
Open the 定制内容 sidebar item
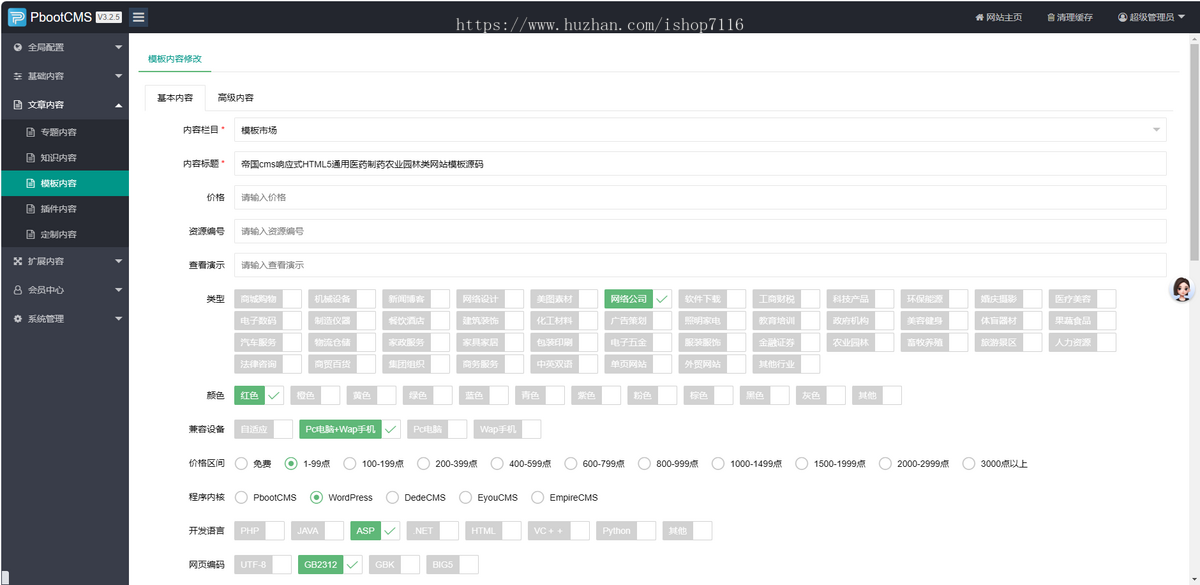coord(64,235)
